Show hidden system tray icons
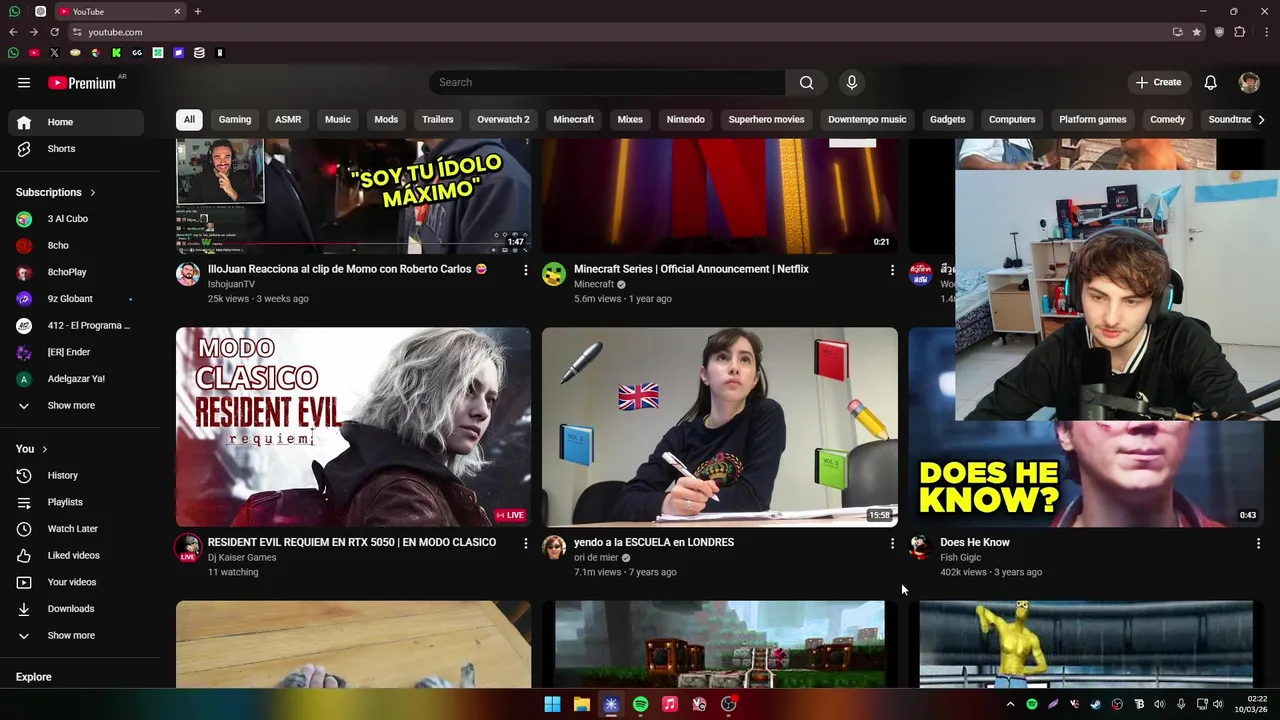This screenshot has height=720, width=1280. point(1010,704)
